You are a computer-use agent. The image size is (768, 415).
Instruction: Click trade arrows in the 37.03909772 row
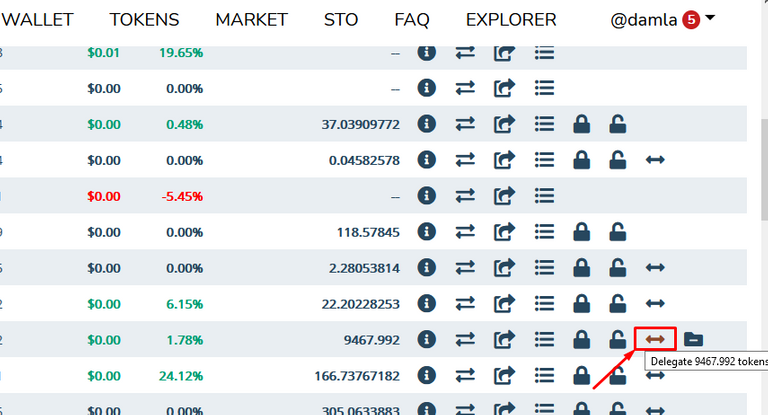coord(465,124)
